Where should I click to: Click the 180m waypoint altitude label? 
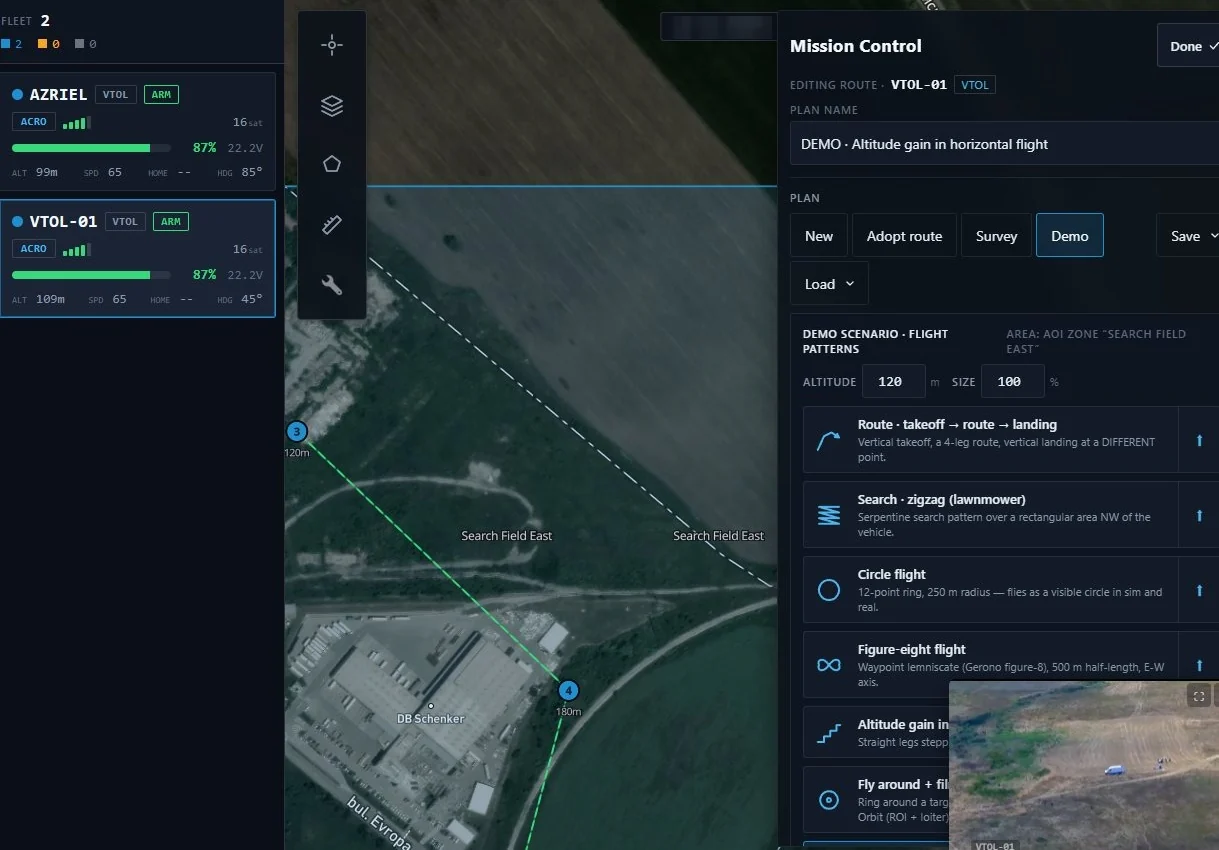click(568, 711)
